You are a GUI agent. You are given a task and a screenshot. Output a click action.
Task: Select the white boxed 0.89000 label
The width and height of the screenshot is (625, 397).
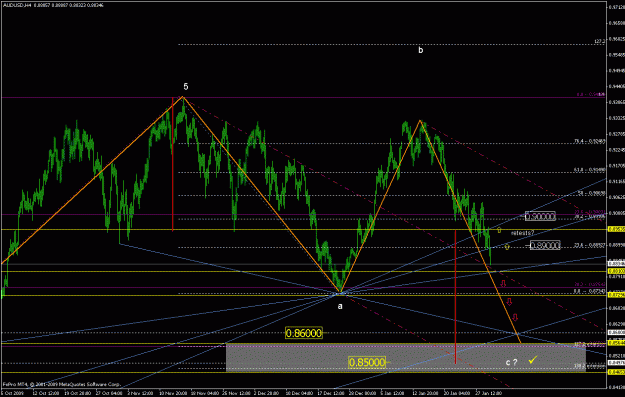pos(545,245)
